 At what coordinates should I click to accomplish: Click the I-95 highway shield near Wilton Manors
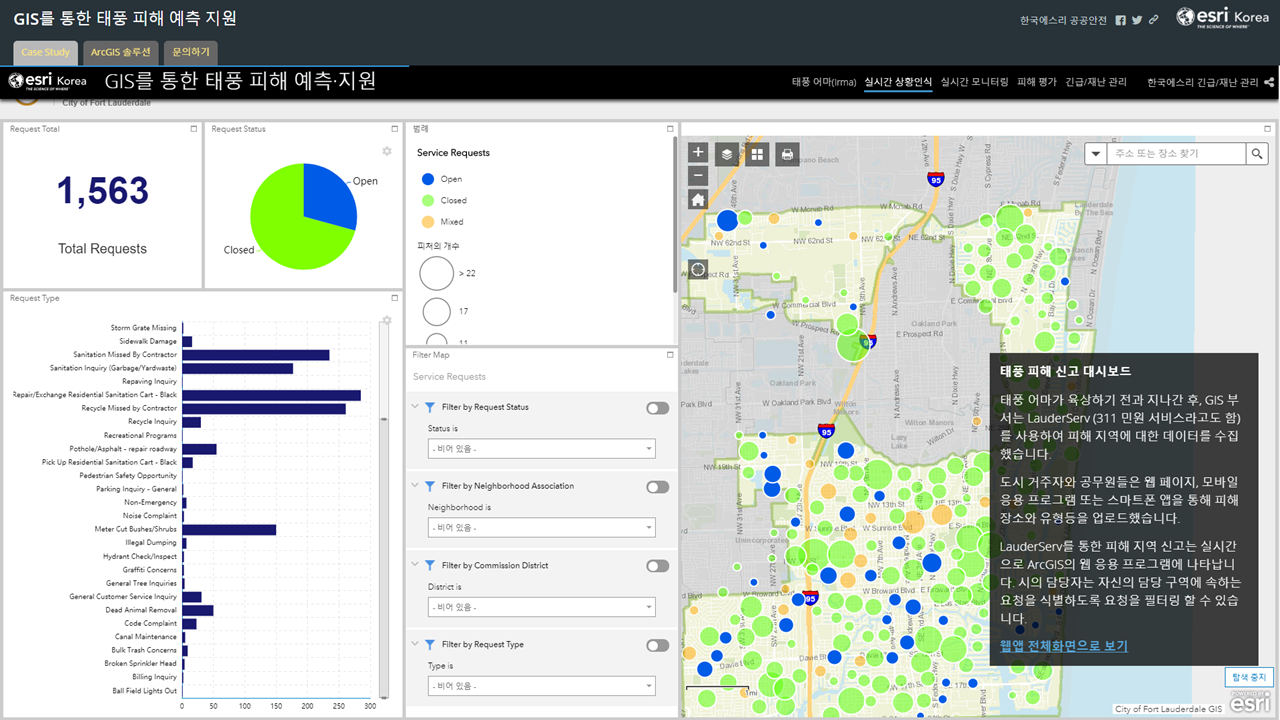pos(826,431)
